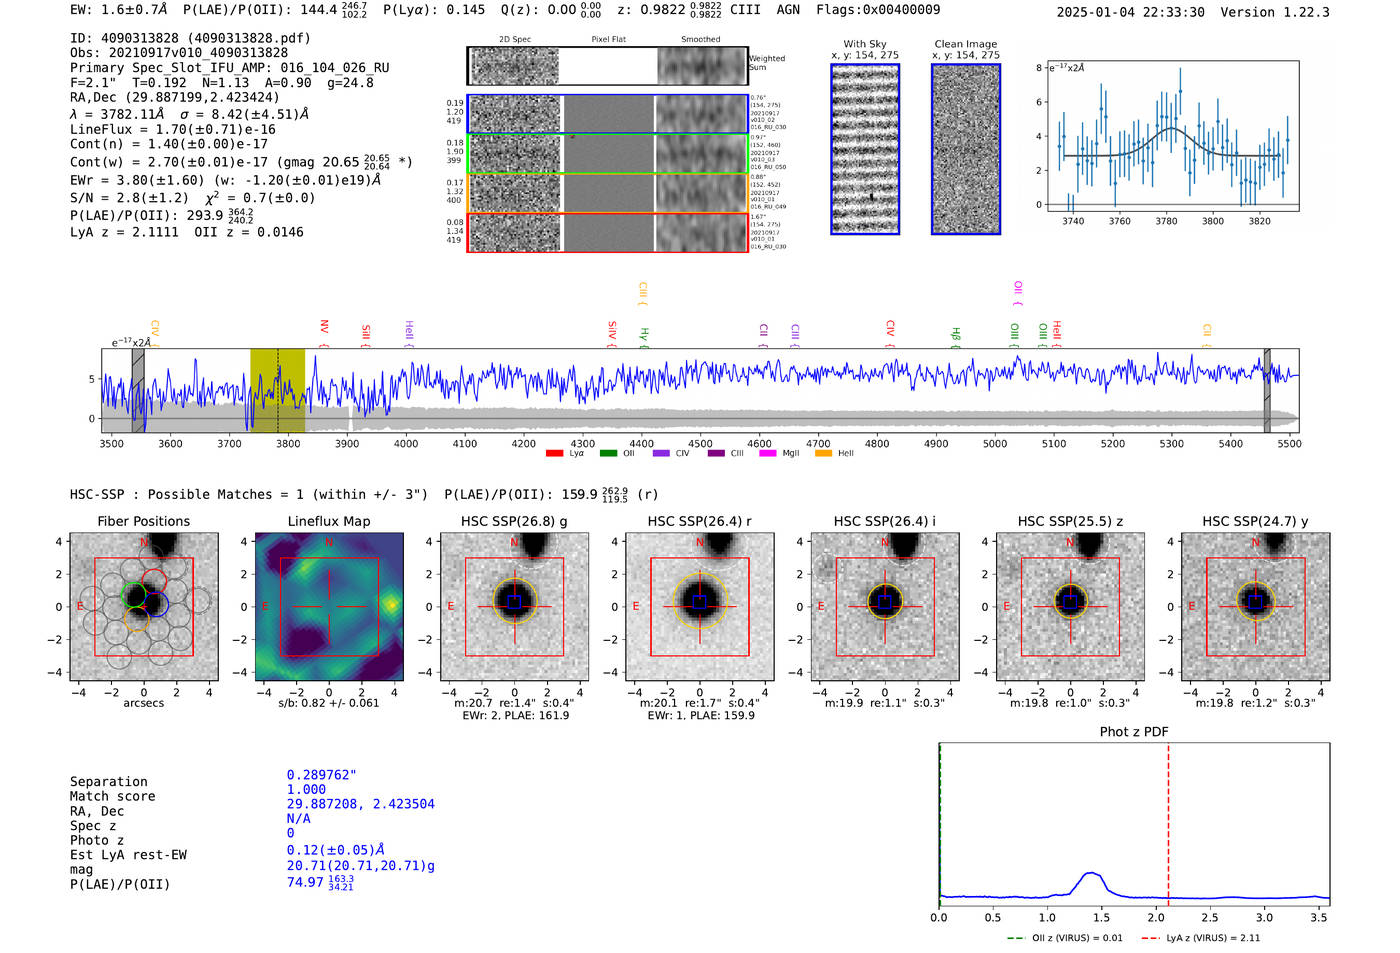This screenshot has width=1400, height=953.
Task: Open the HSC SSP g-band cutout
Action: (514, 606)
